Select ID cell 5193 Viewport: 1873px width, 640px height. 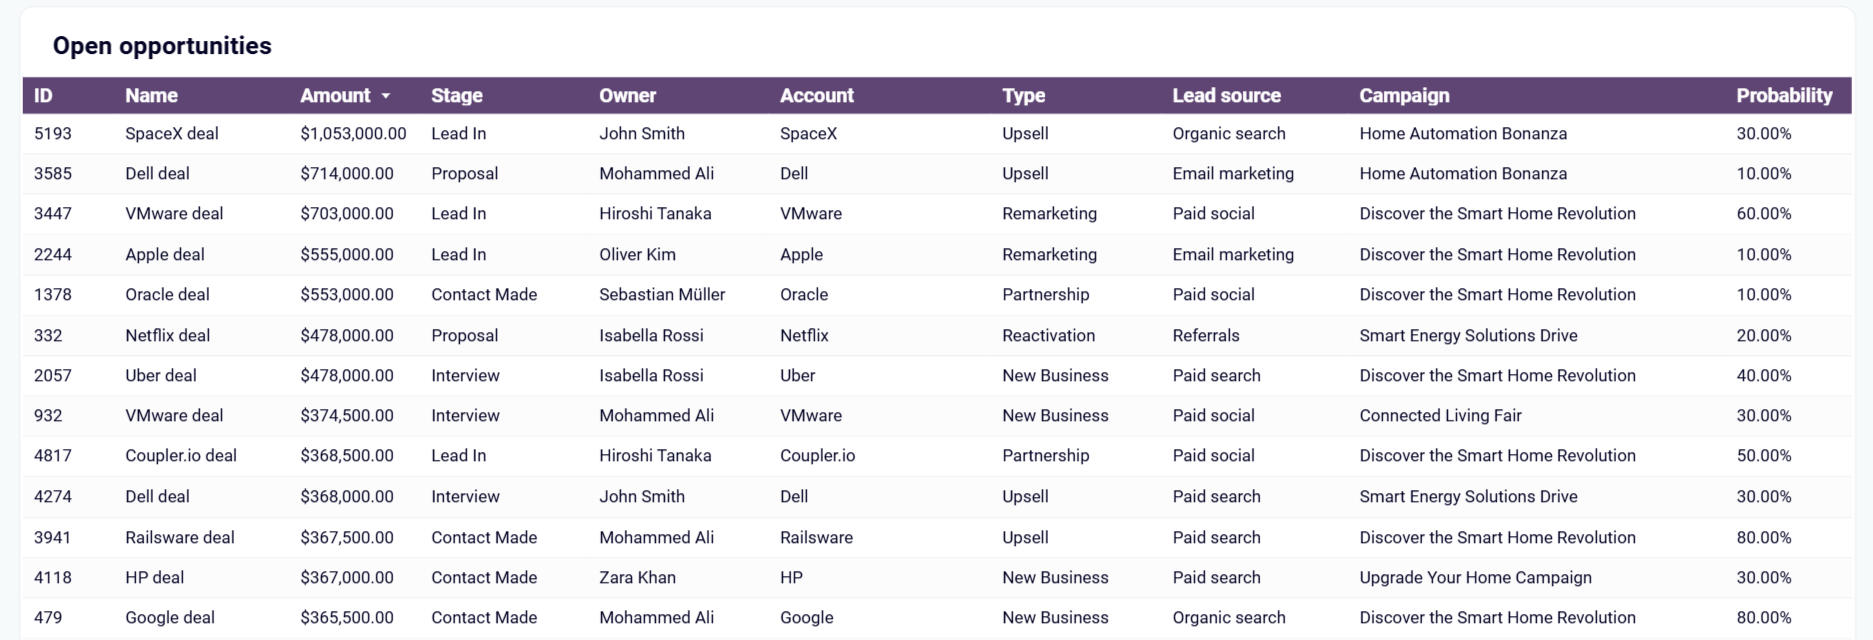click(x=53, y=134)
